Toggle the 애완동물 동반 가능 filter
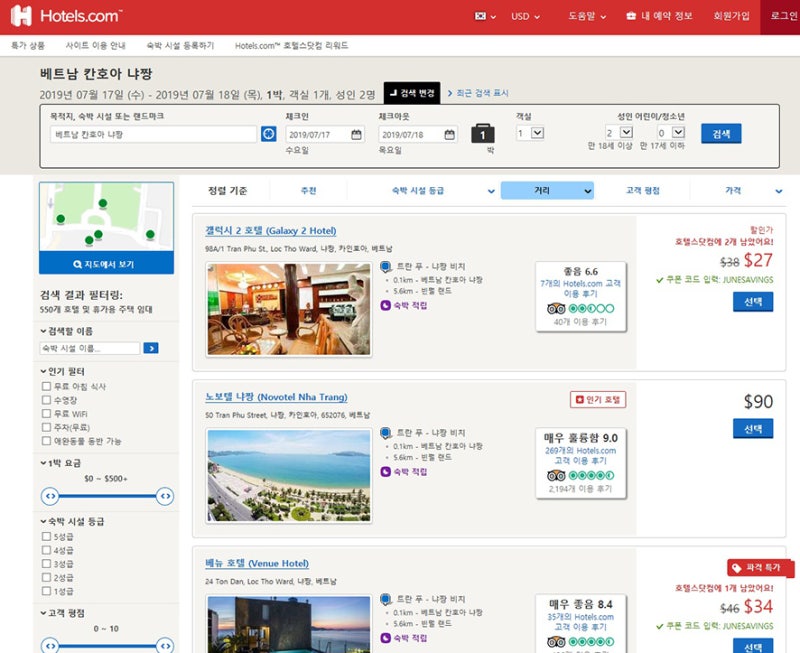This screenshot has width=800, height=653. click(x=46, y=441)
